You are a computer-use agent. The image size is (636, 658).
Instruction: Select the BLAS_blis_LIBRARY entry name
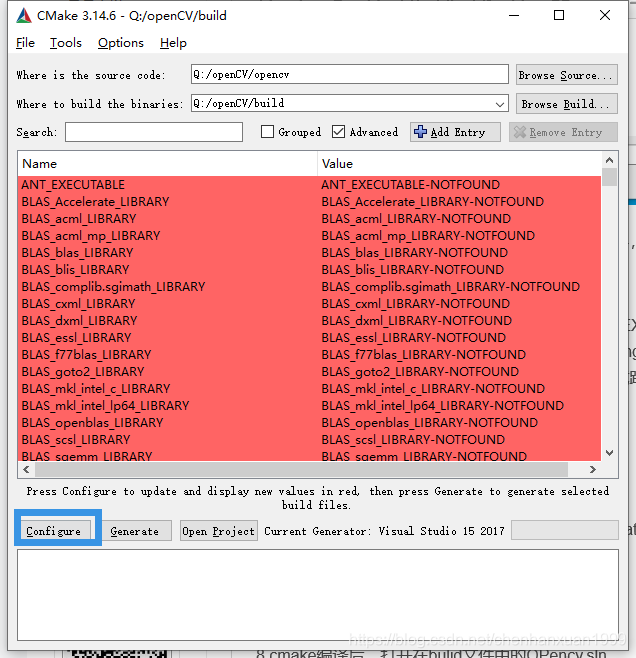[x=76, y=269]
